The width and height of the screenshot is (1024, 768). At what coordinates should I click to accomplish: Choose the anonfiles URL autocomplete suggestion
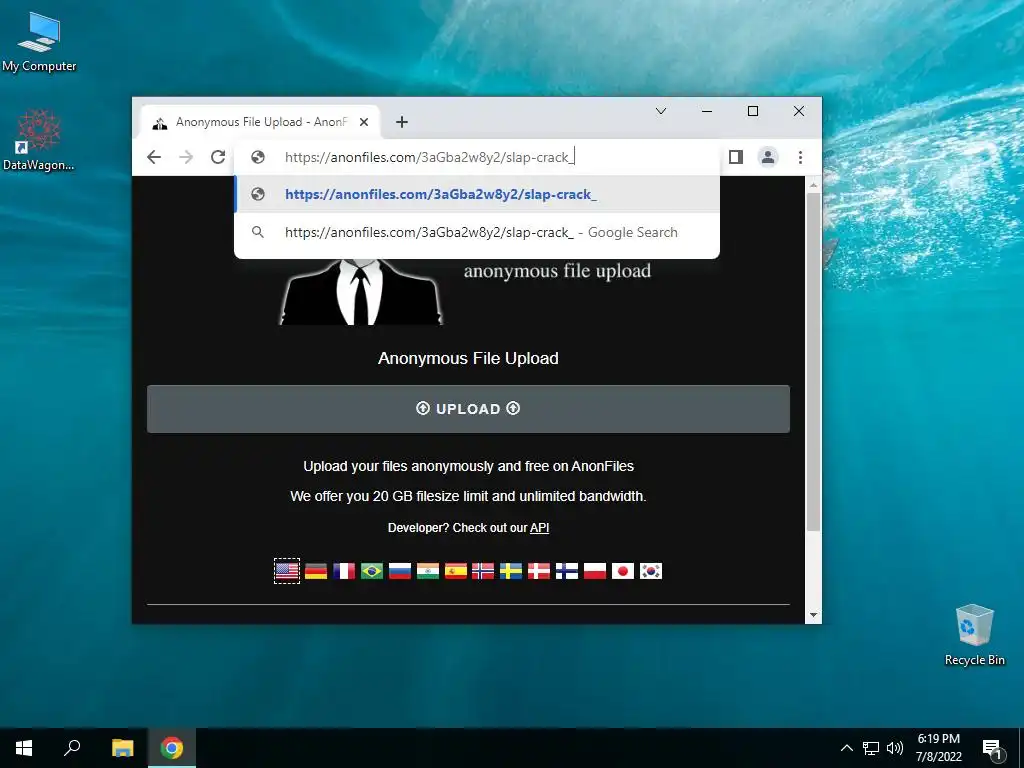(x=477, y=194)
